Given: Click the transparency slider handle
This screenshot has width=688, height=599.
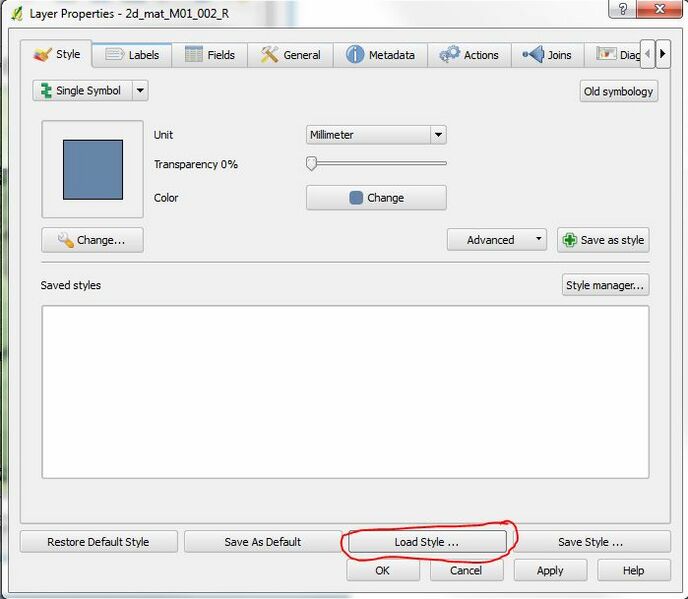Looking at the screenshot, I should [311, 164].
